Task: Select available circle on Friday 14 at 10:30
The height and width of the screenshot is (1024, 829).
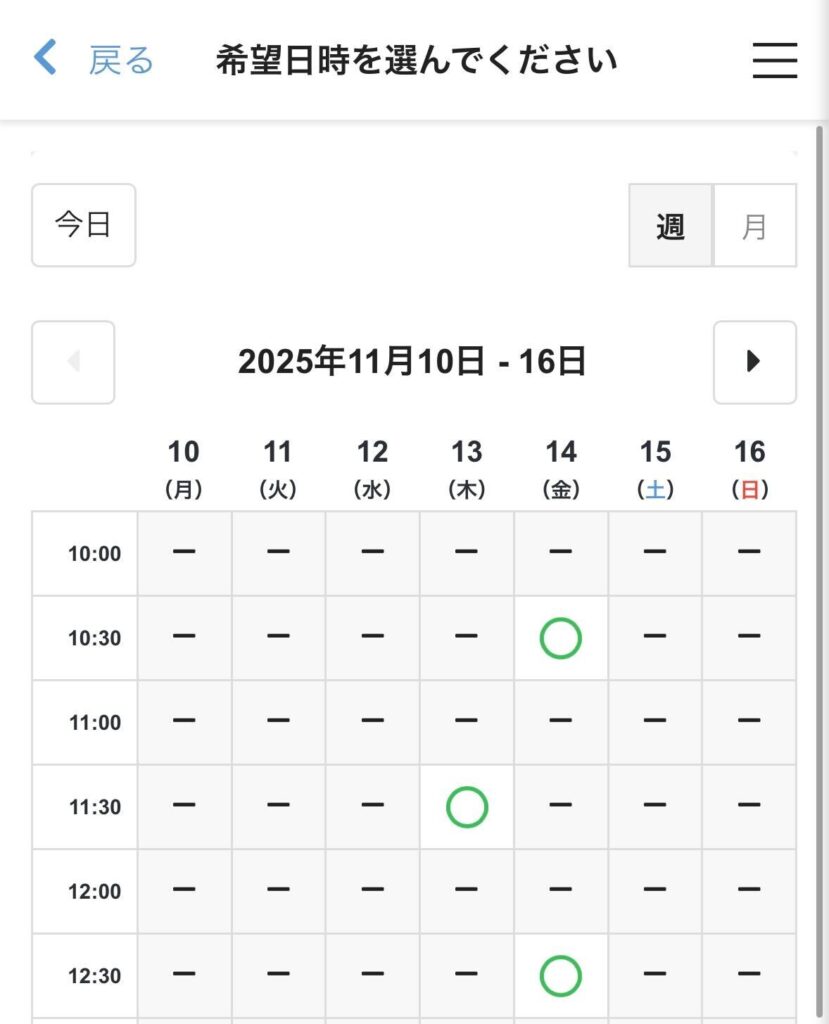Action: [x=561, y=638]
